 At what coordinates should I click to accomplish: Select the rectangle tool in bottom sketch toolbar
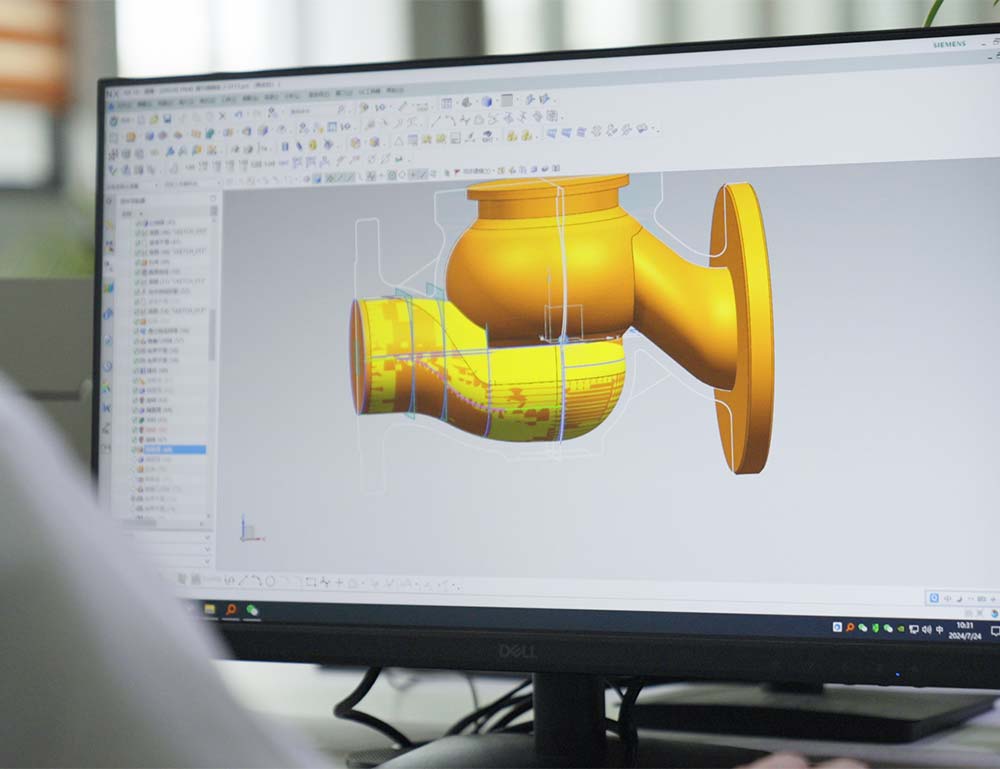pyautogui.click(x=311, y=582)
